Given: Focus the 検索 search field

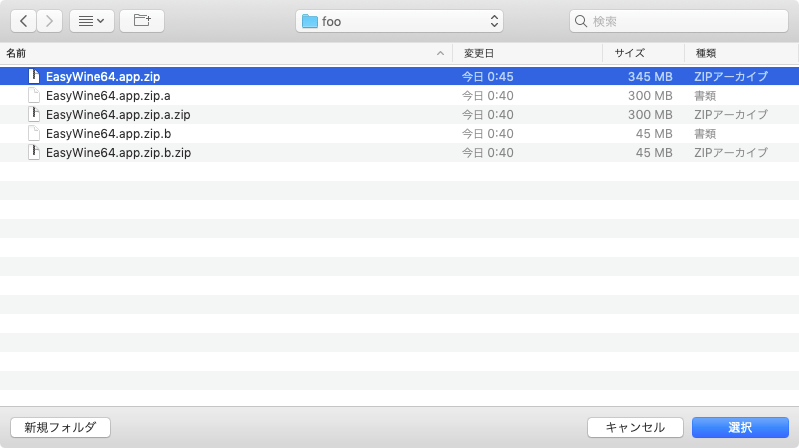Looking at the screenshot, I should click(x=679, y=21).
